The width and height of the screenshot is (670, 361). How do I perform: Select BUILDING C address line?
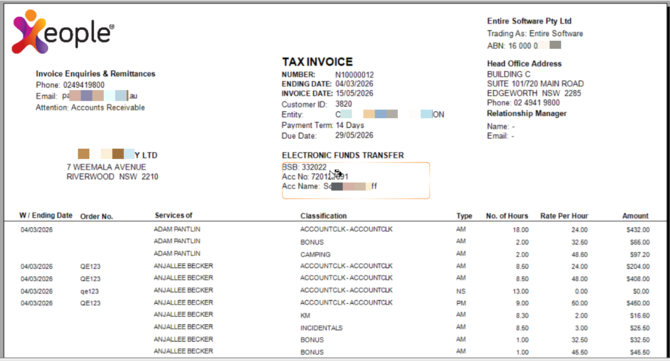click(508, 74)
